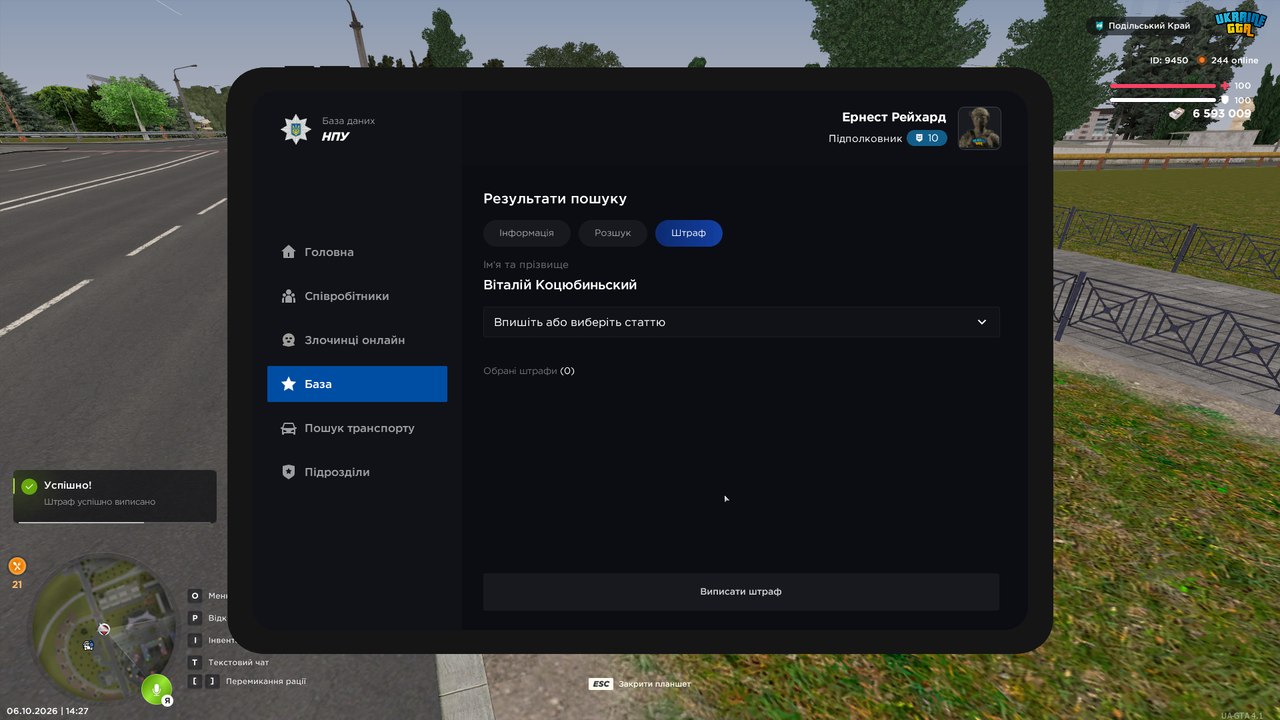Click the rank level 10 badge

tap(927, 138)
